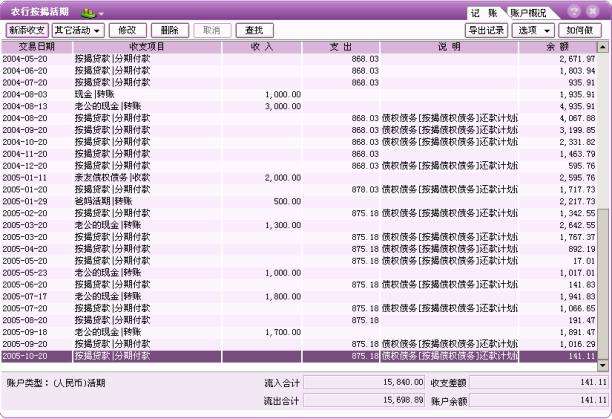
Task: Sort by the 交易日期 column header
Action: click(37, 47)
